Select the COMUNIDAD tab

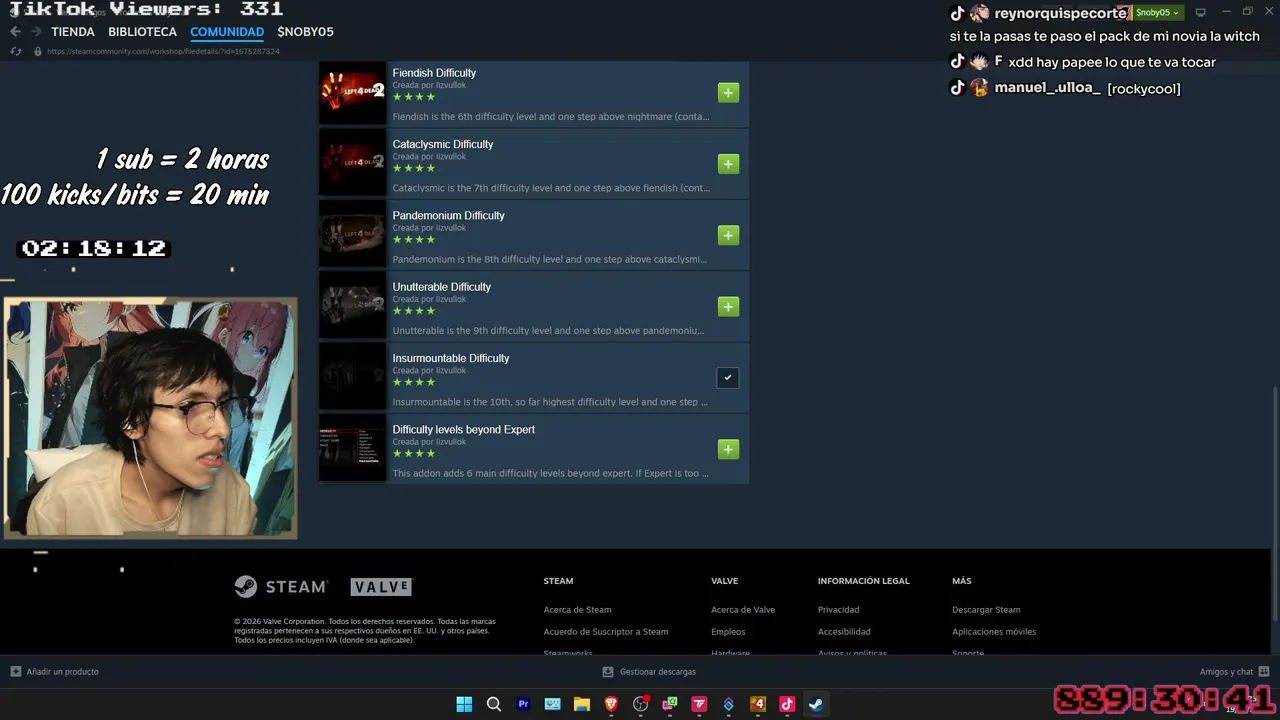227,32
